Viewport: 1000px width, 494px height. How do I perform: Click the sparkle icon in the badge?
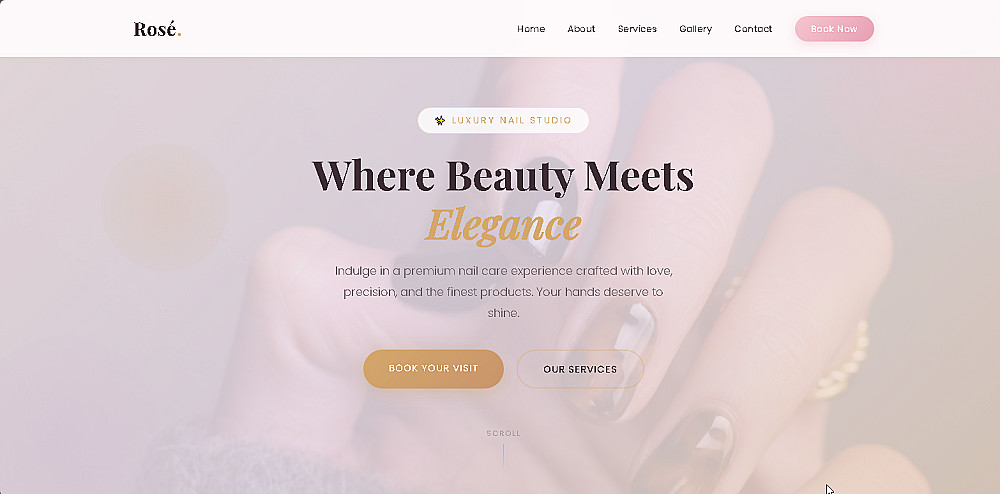(x=439, y=120)
